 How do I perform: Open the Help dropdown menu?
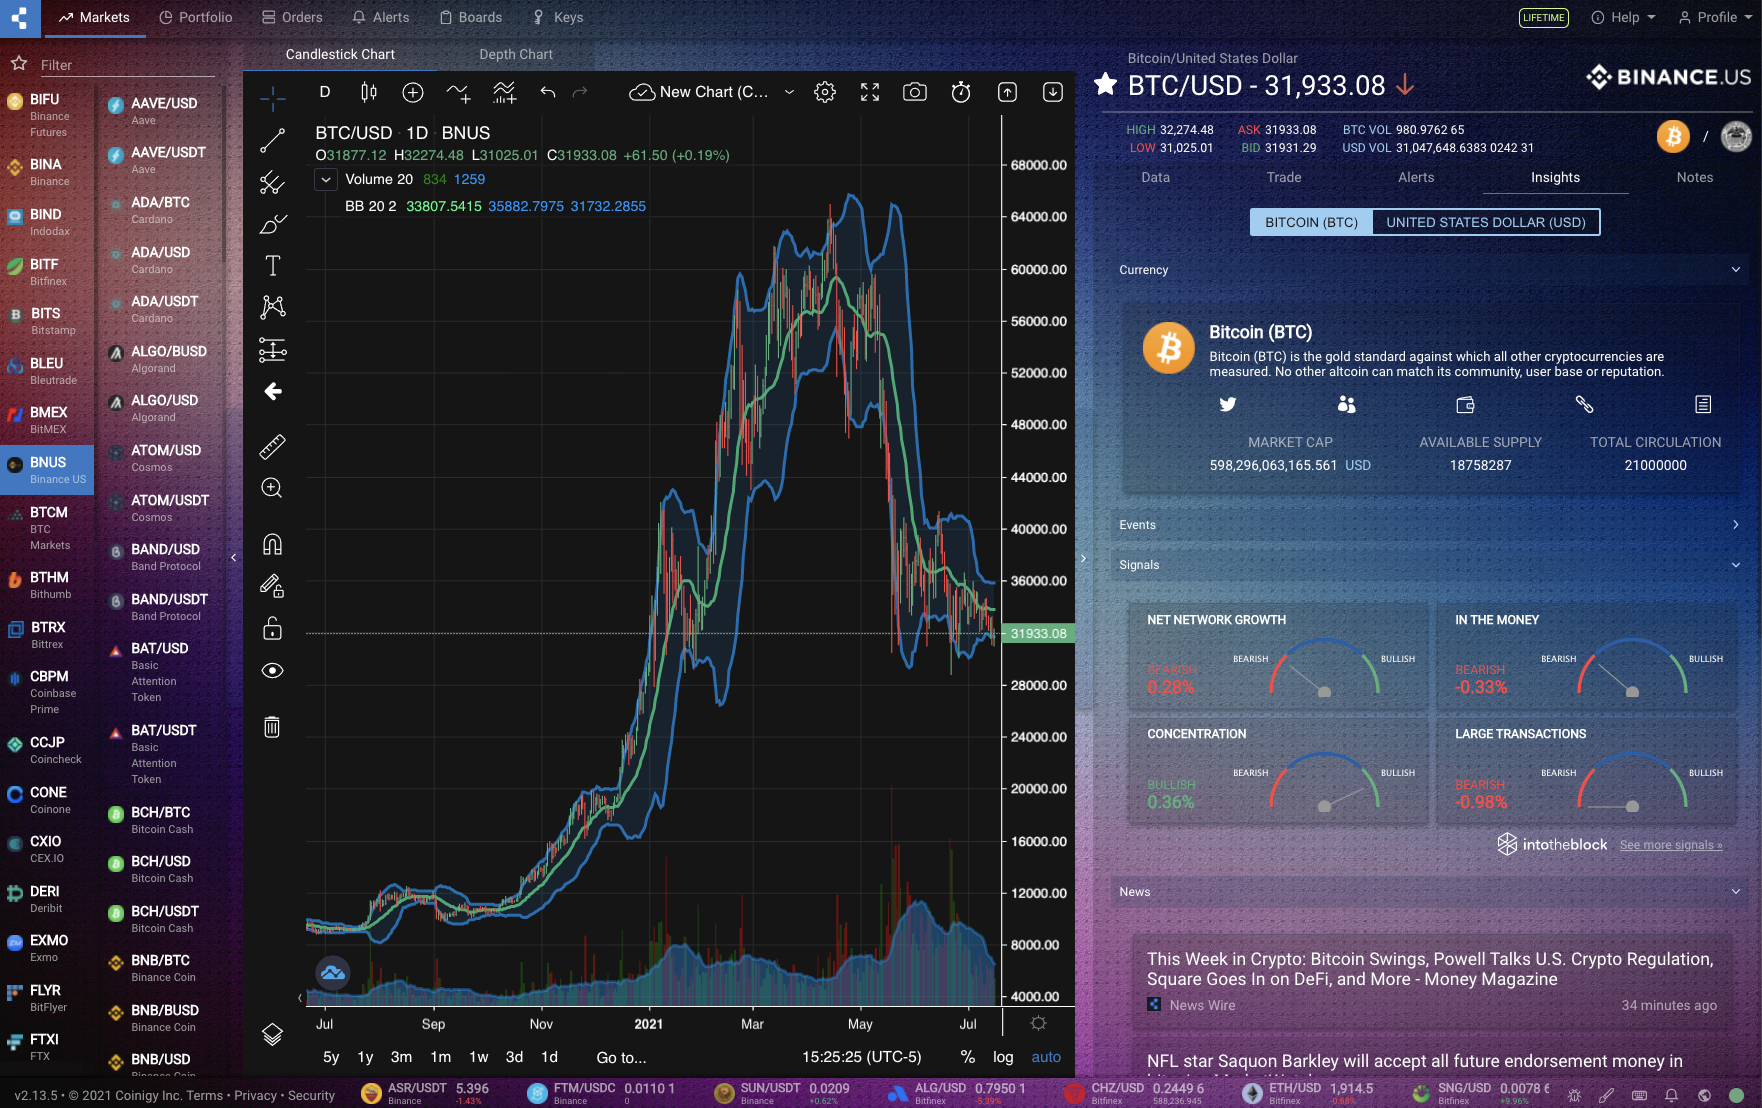(1623, 17)
